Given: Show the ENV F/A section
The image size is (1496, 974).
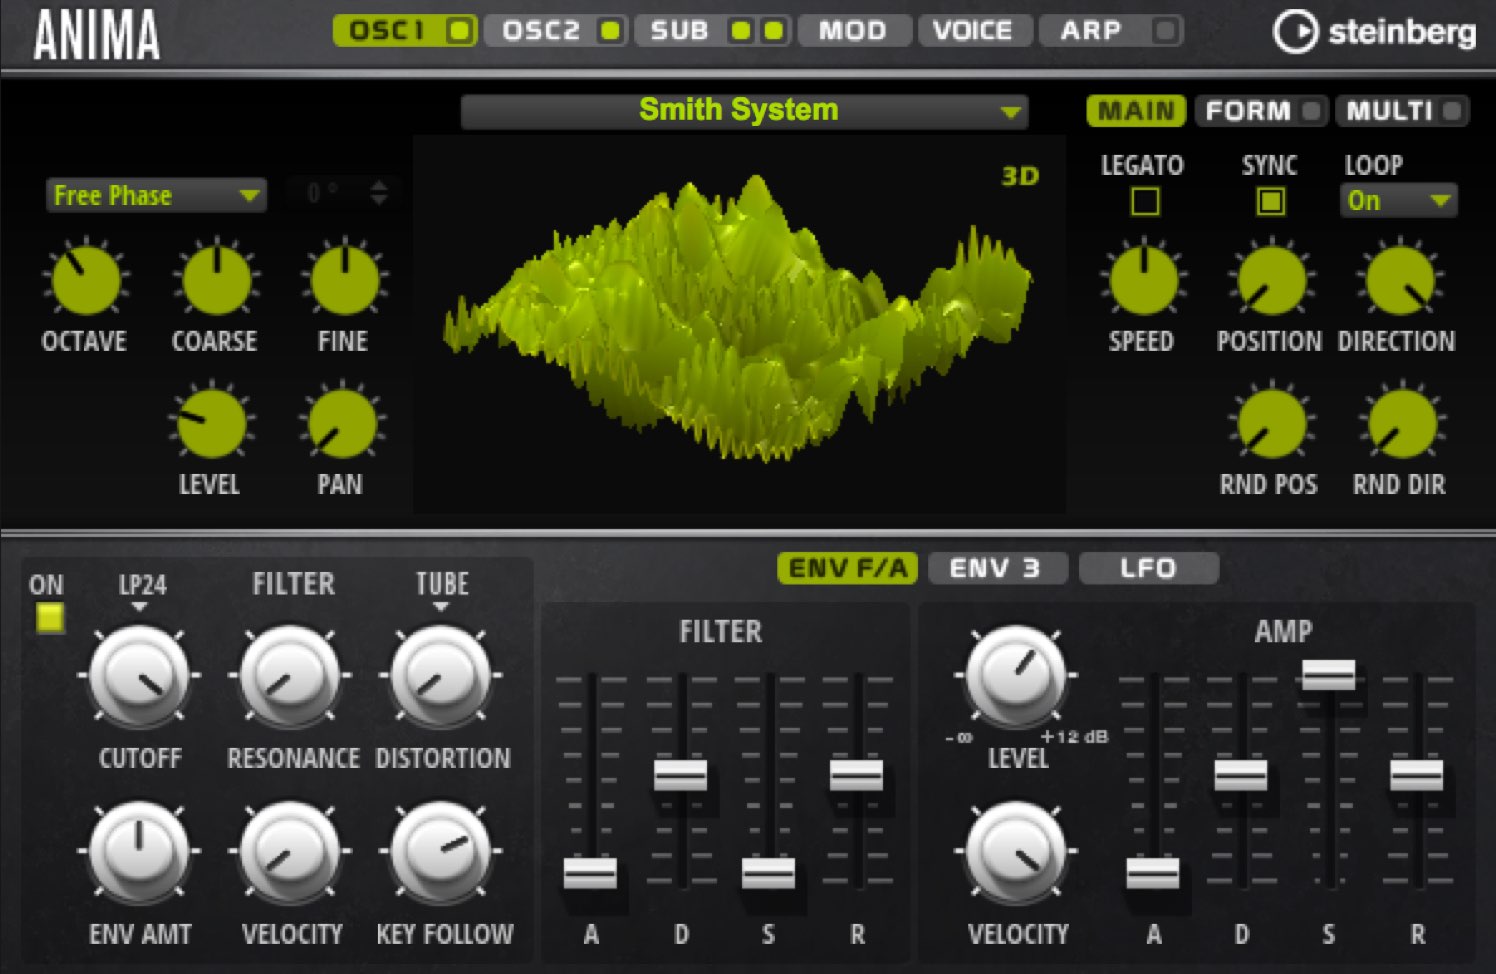Looking at the screenshot, I should [x=848, y=569].
